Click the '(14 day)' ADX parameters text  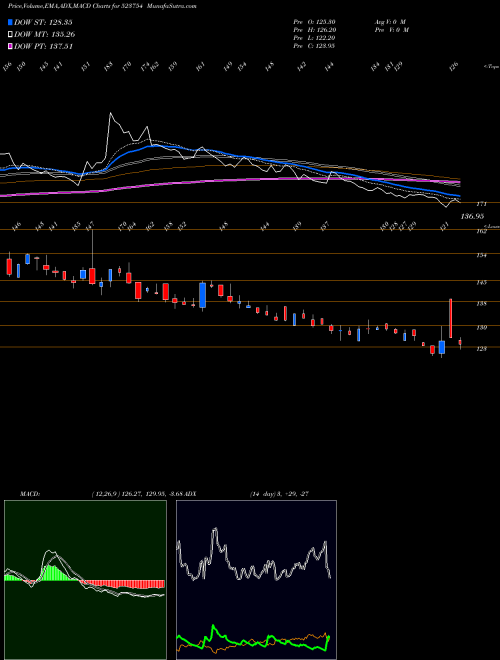(261, 494)
